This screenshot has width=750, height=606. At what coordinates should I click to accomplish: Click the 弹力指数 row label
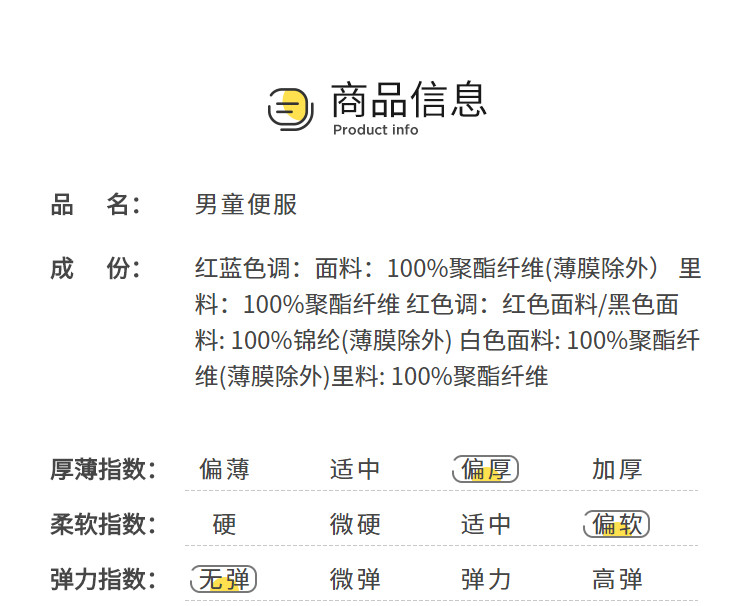click(x=103, y=579)
